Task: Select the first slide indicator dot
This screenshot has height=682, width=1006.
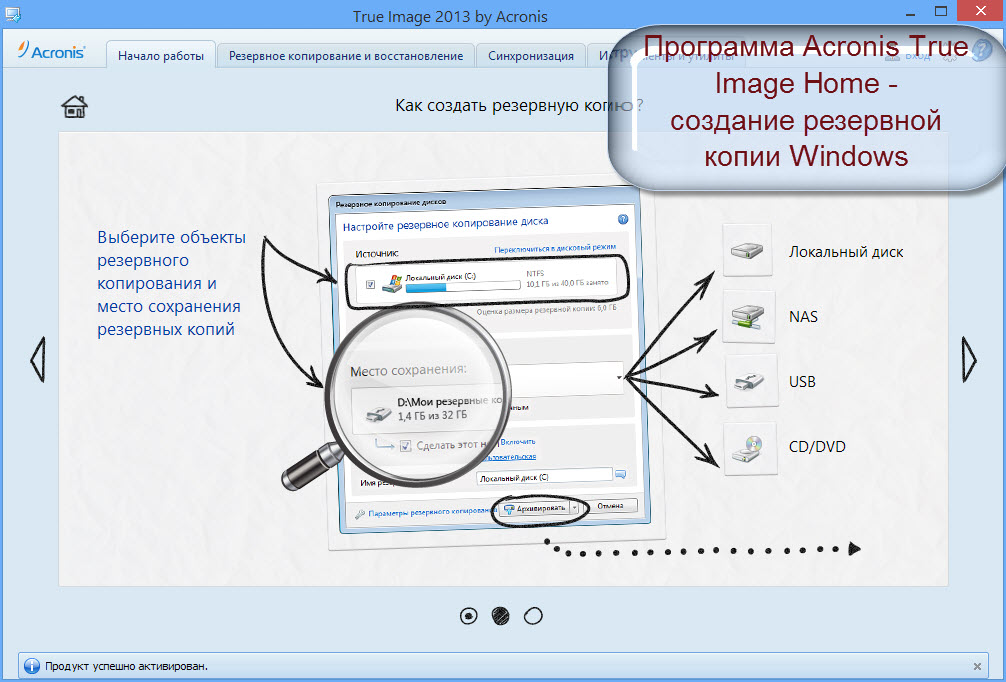Action: coord(468,616)
